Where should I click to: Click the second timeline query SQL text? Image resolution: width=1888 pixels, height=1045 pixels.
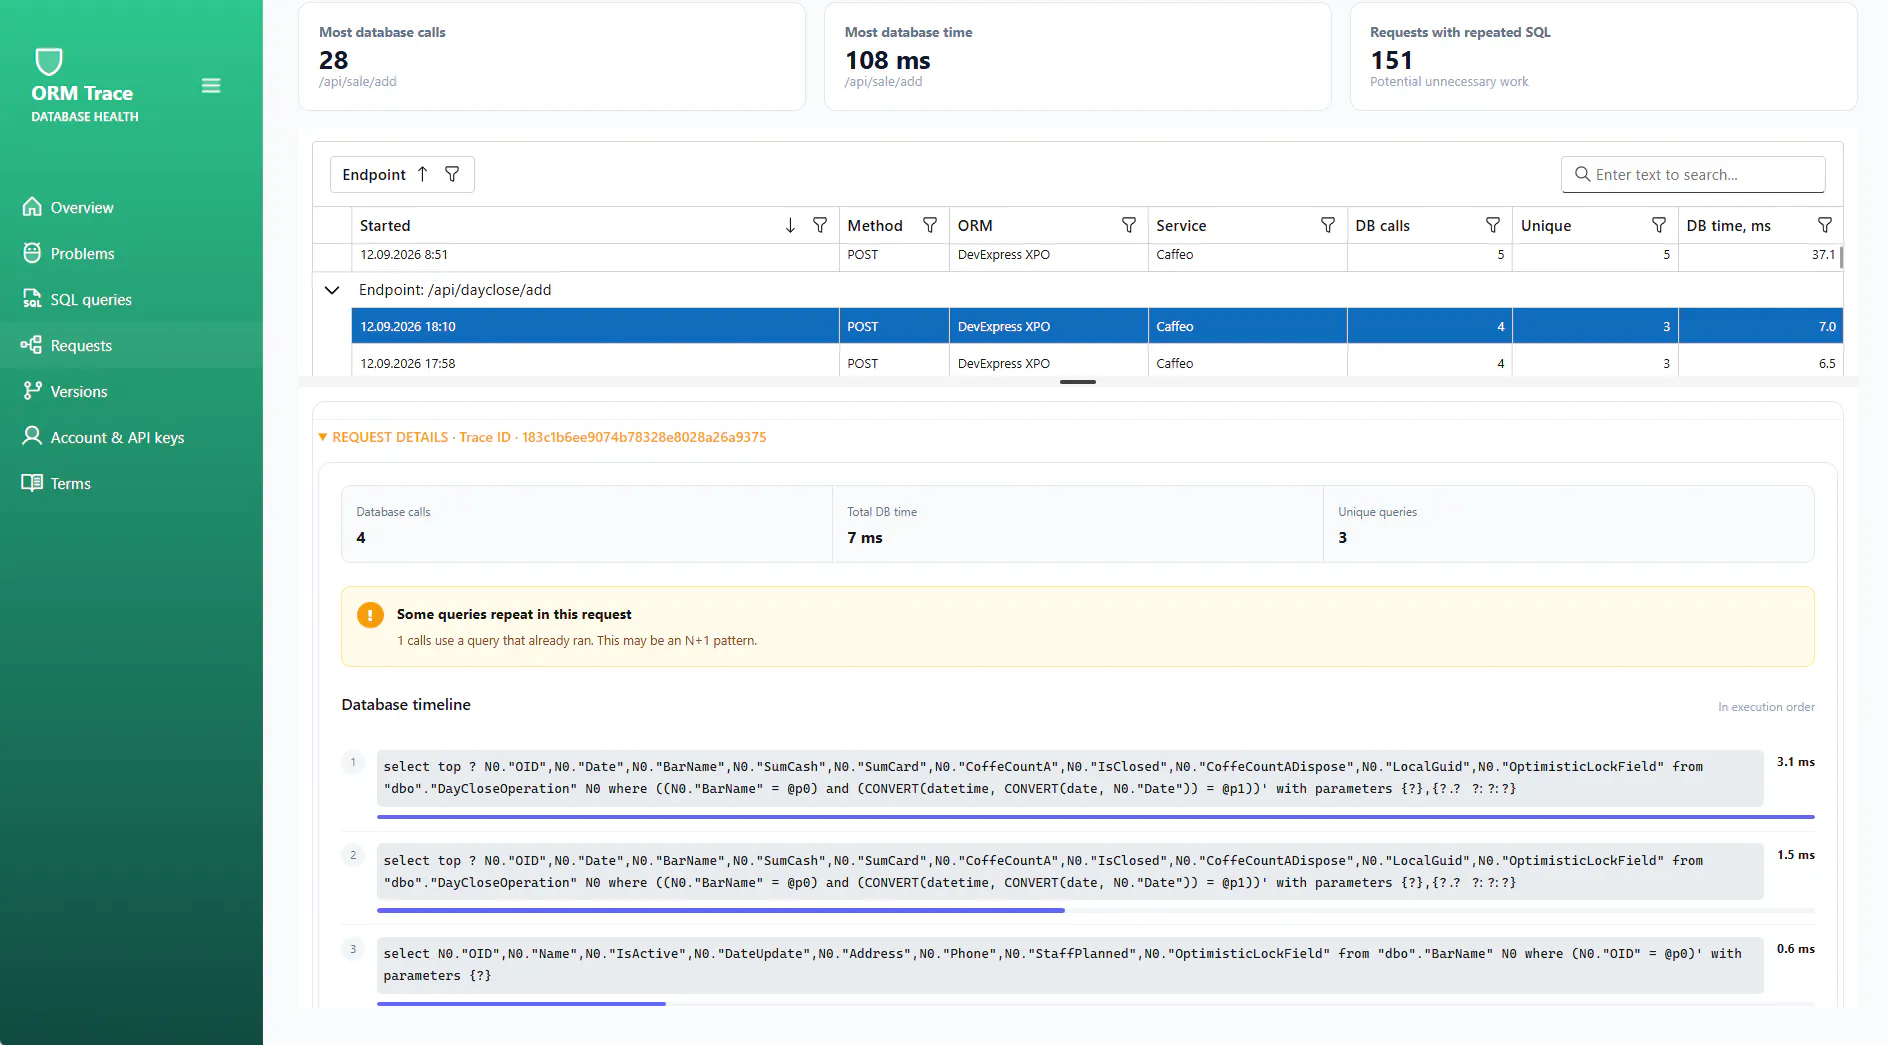pos(1069,871)
